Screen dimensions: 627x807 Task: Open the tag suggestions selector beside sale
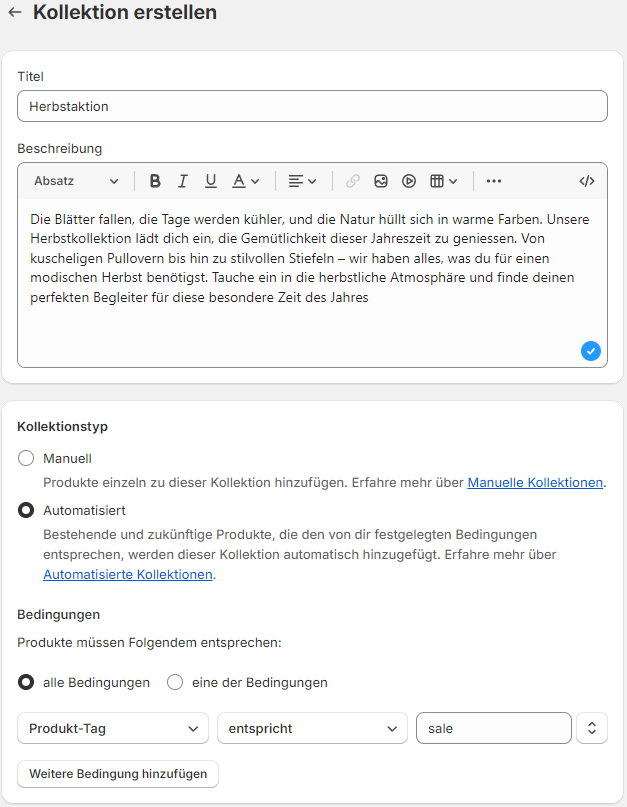coord(592,728)
